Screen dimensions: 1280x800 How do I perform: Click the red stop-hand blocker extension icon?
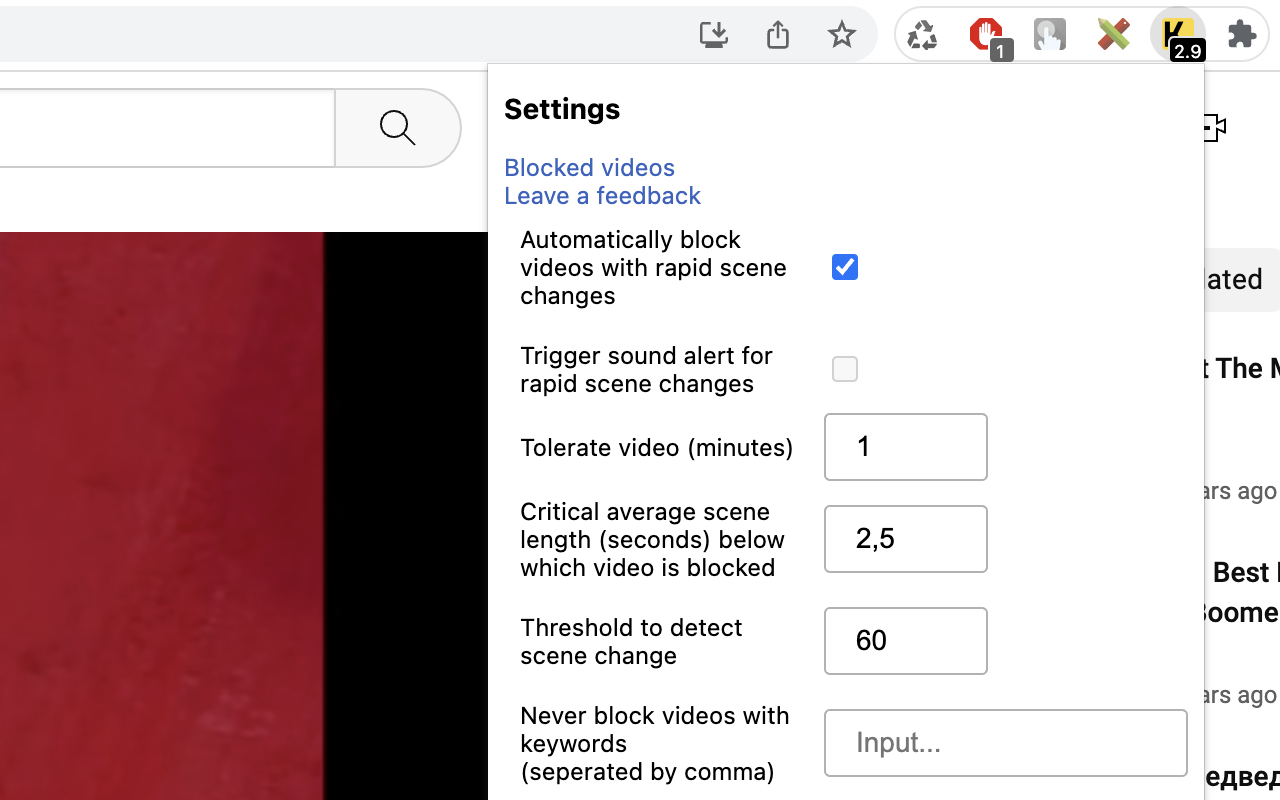pos(985,33)
